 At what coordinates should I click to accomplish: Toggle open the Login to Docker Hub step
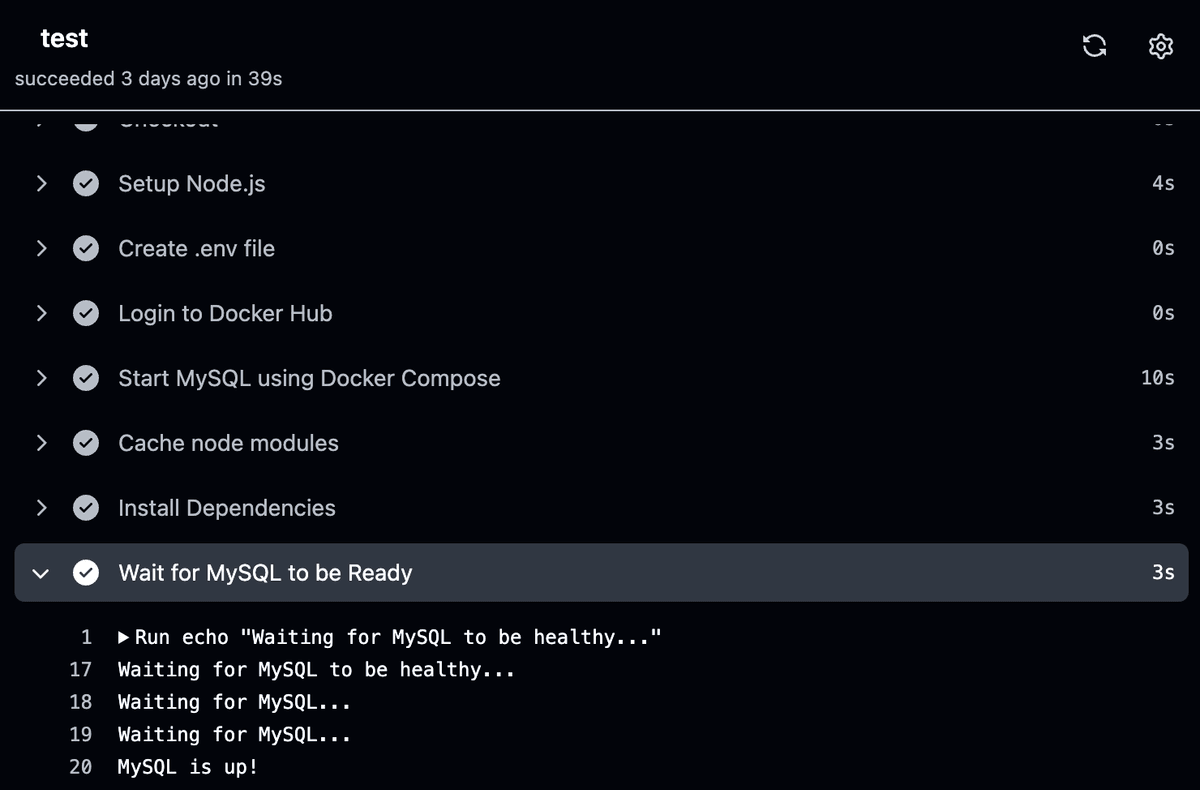click(x=40, y=313)
